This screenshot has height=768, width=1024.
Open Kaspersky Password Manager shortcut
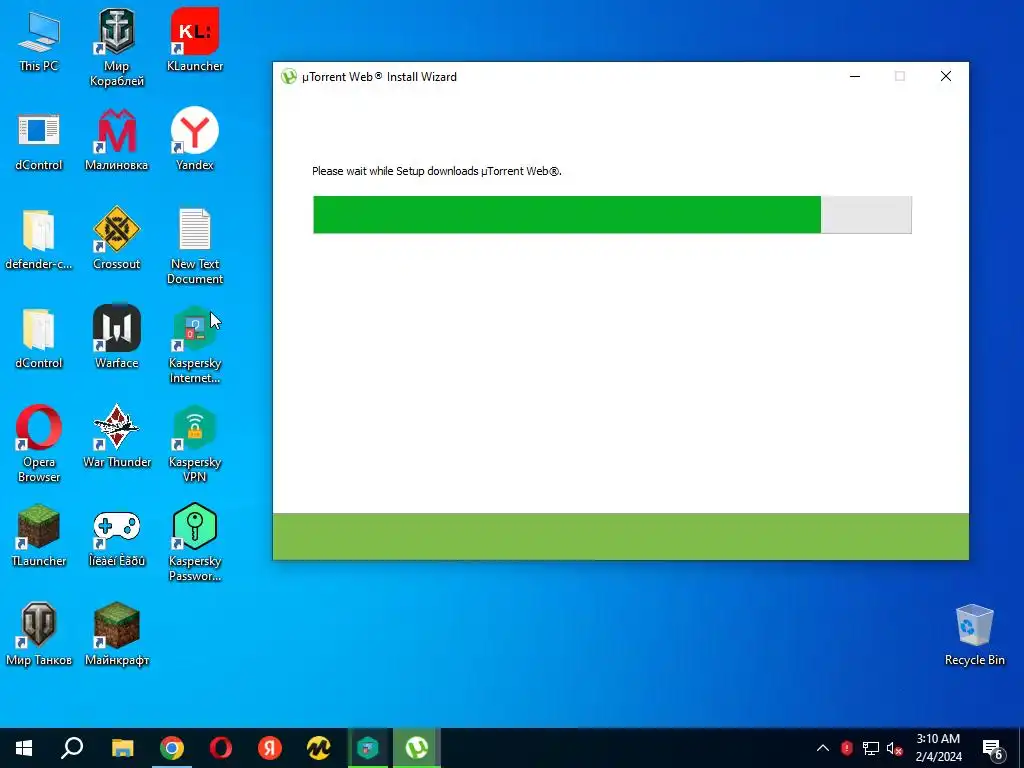pos(195,543)
